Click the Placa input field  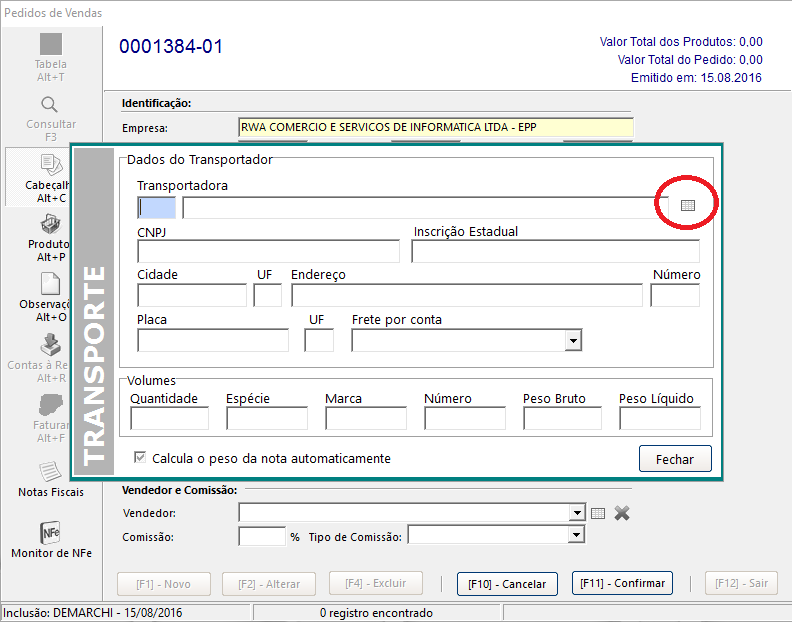[213, 340]
